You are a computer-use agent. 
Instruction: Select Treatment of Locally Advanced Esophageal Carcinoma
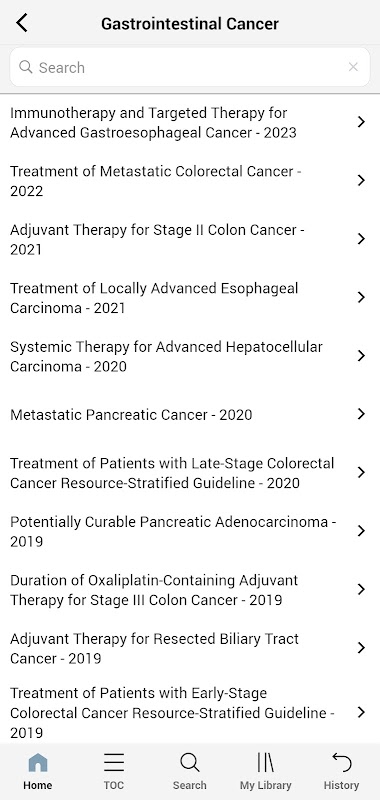[x=190, y=297]
